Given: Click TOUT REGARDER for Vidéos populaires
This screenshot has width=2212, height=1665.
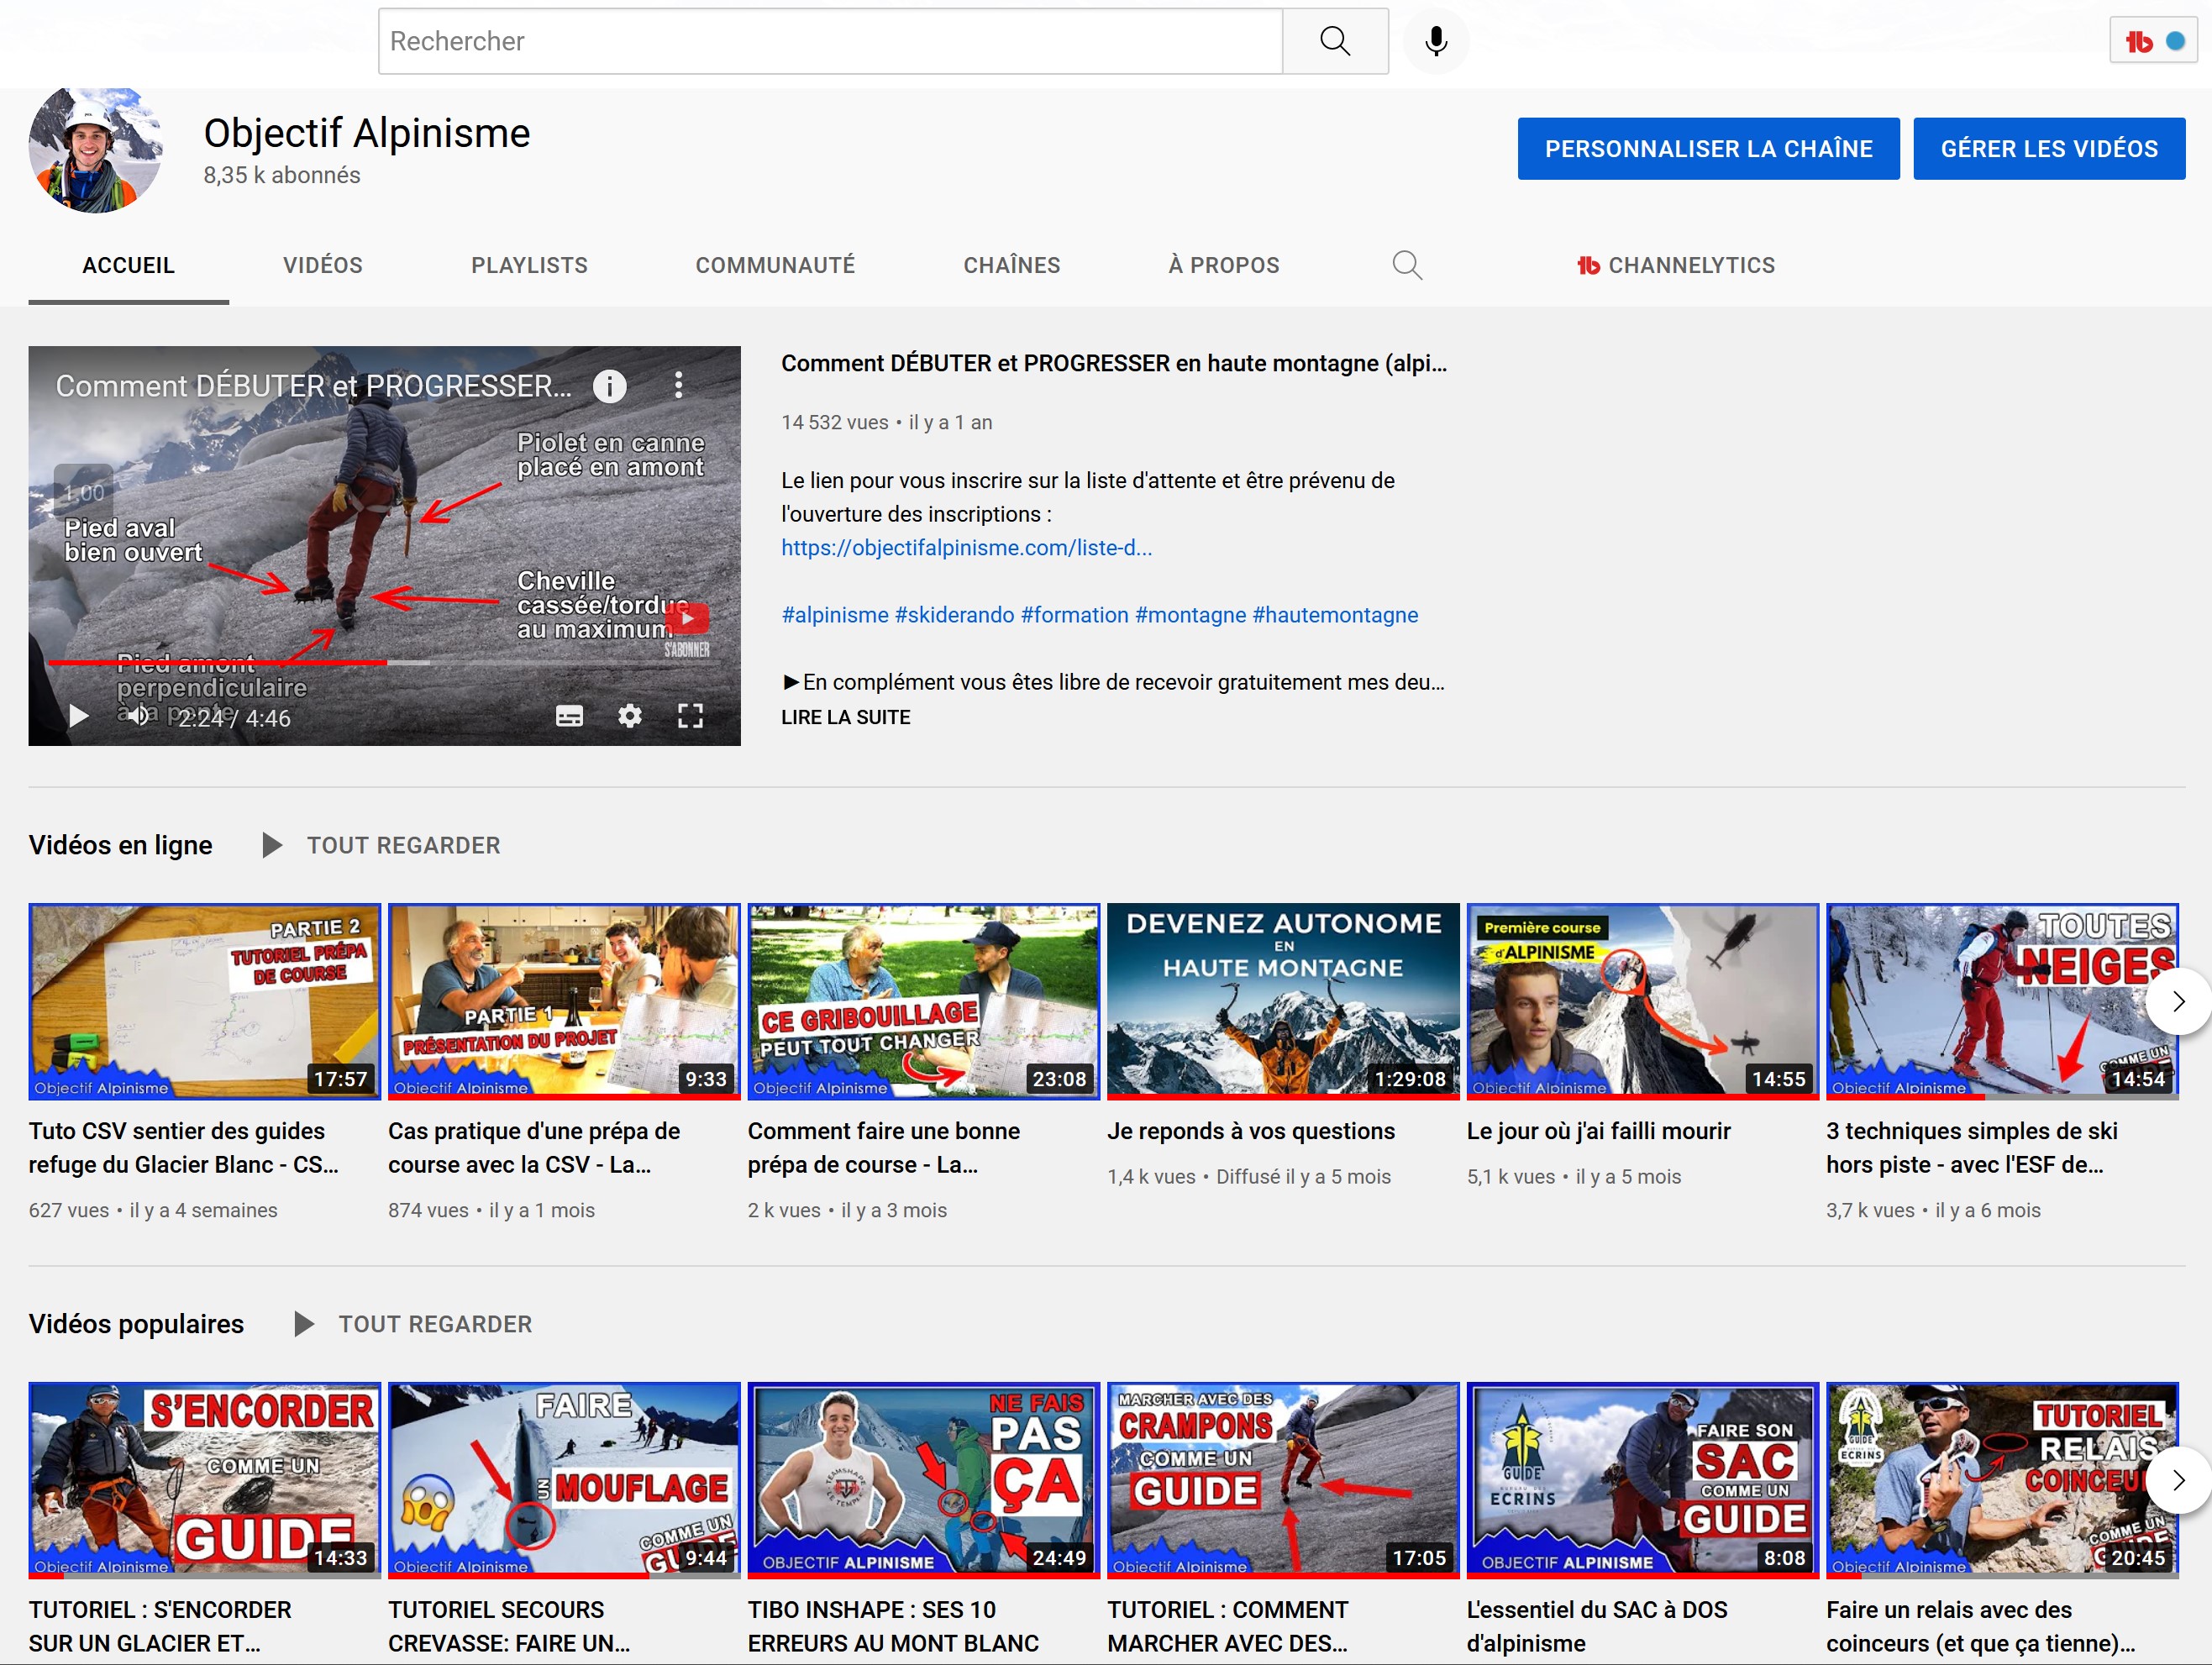Looking at the screenshot, I should point(435,1324).
